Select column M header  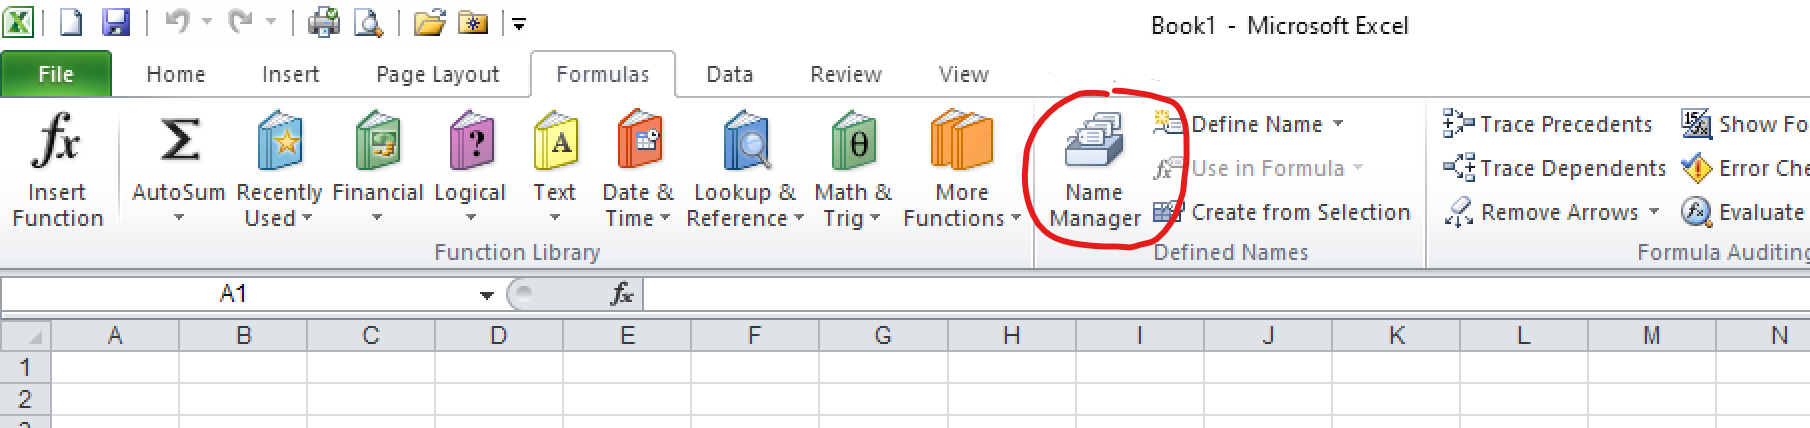[x=1651, y=336]
